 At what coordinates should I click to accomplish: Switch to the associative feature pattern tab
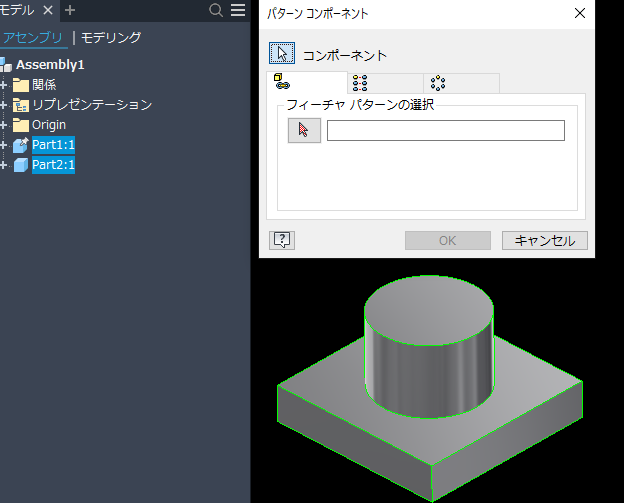307,82
